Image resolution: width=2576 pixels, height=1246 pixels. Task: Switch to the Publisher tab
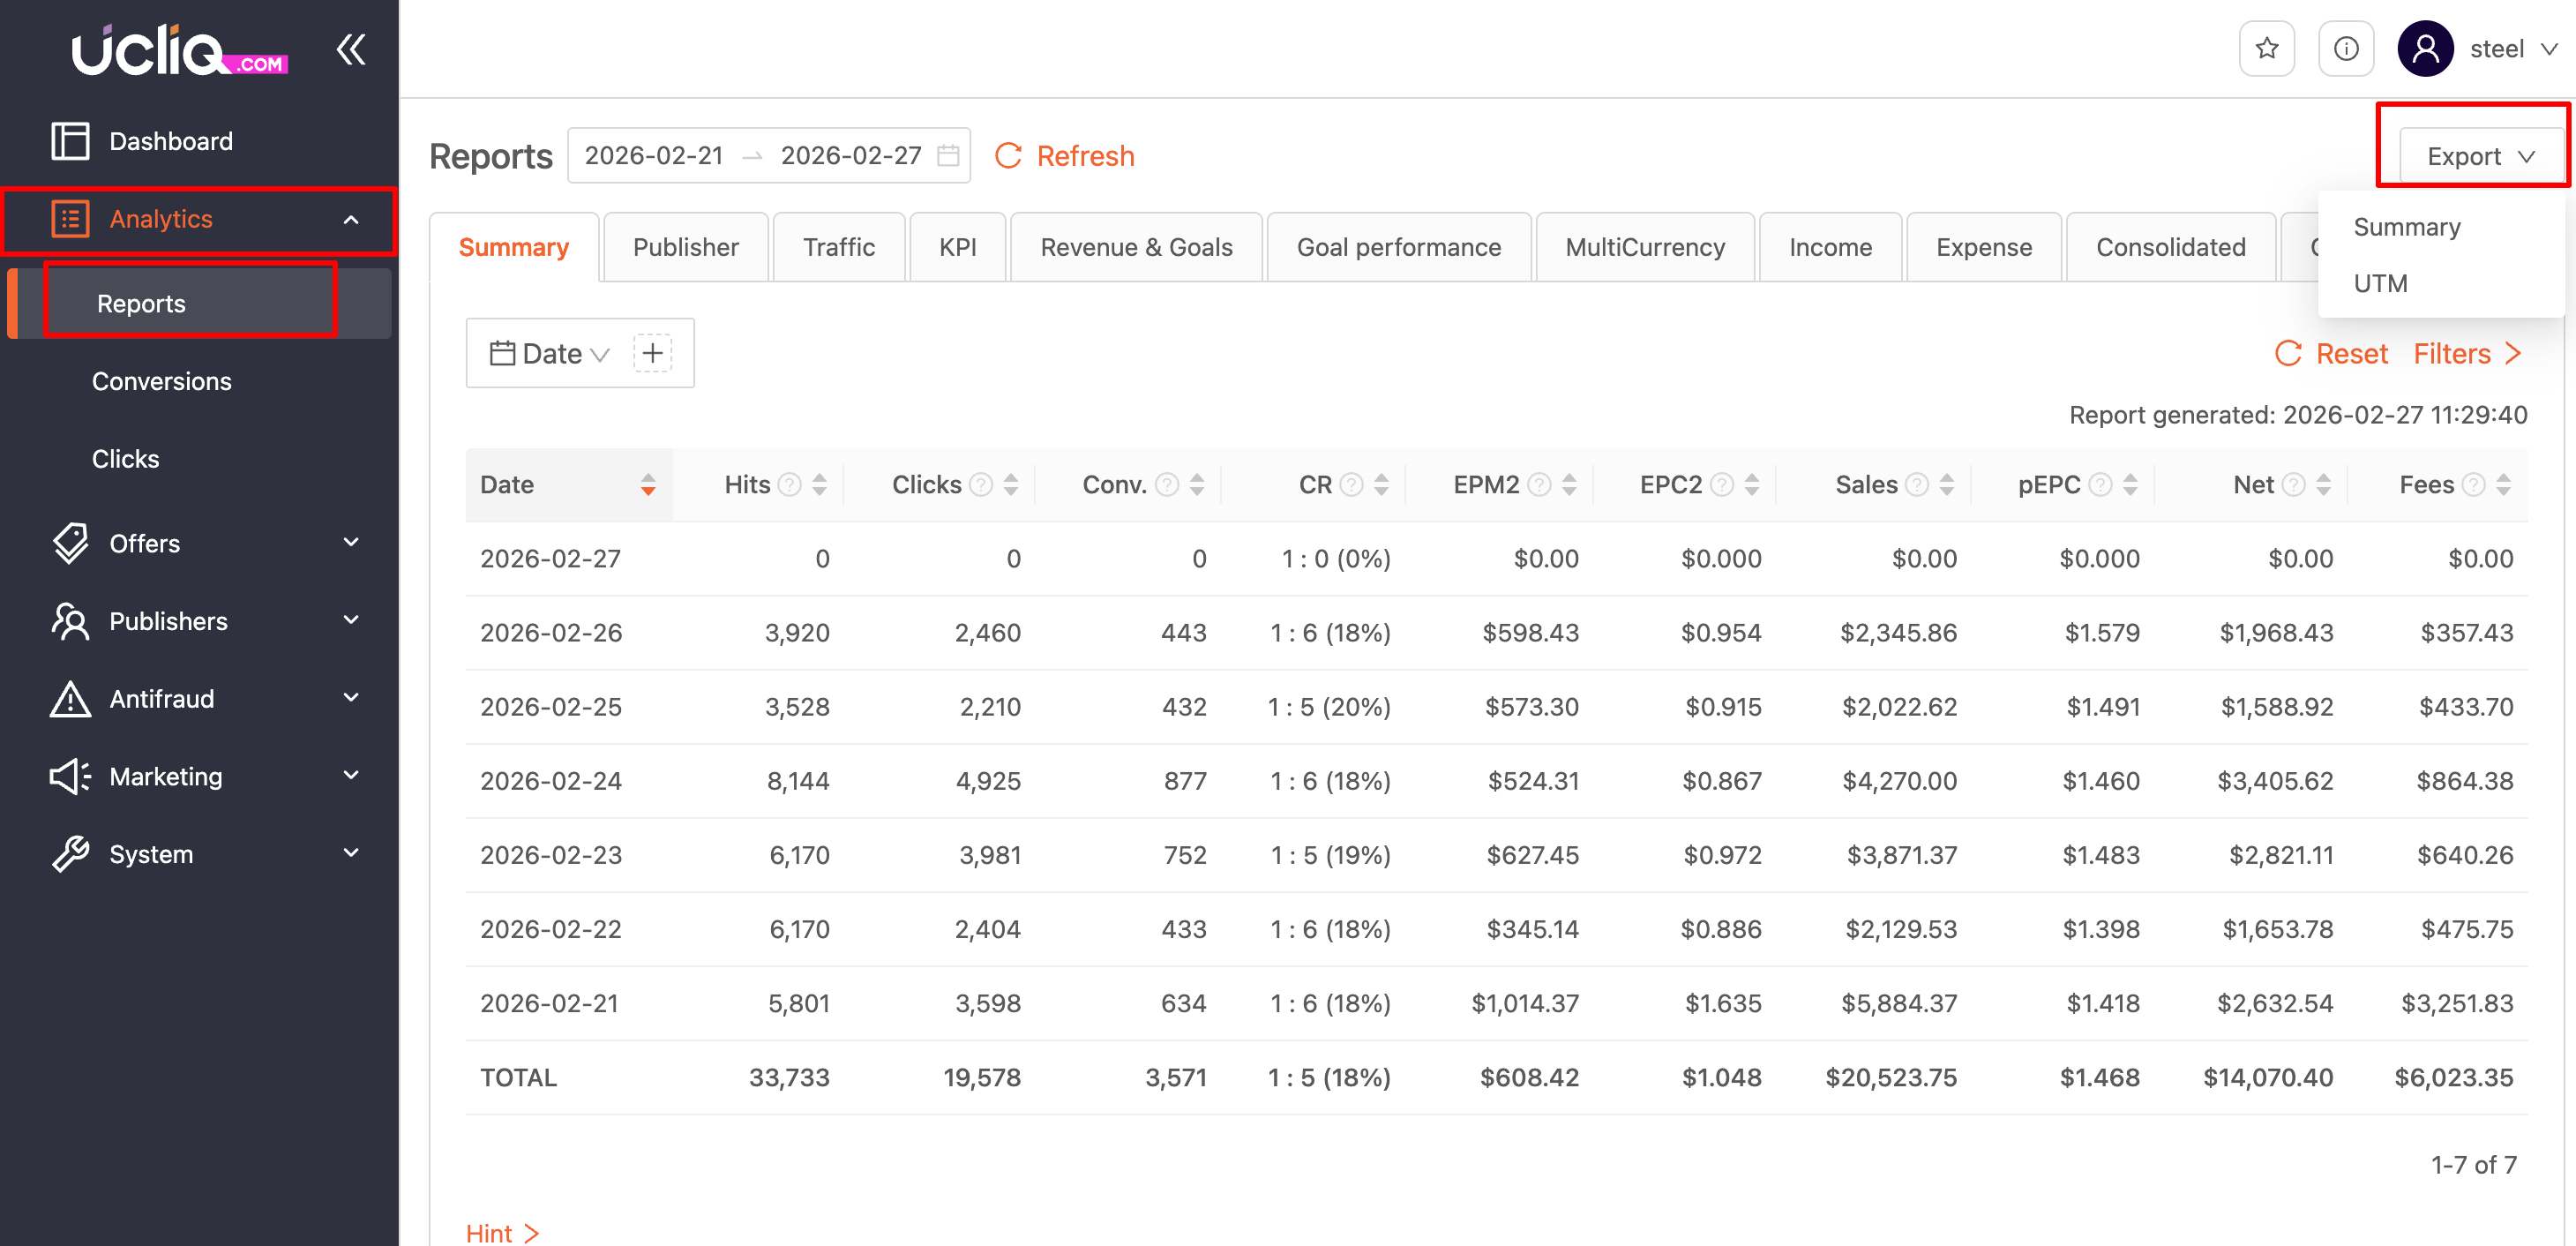click(x=685, y=247)
